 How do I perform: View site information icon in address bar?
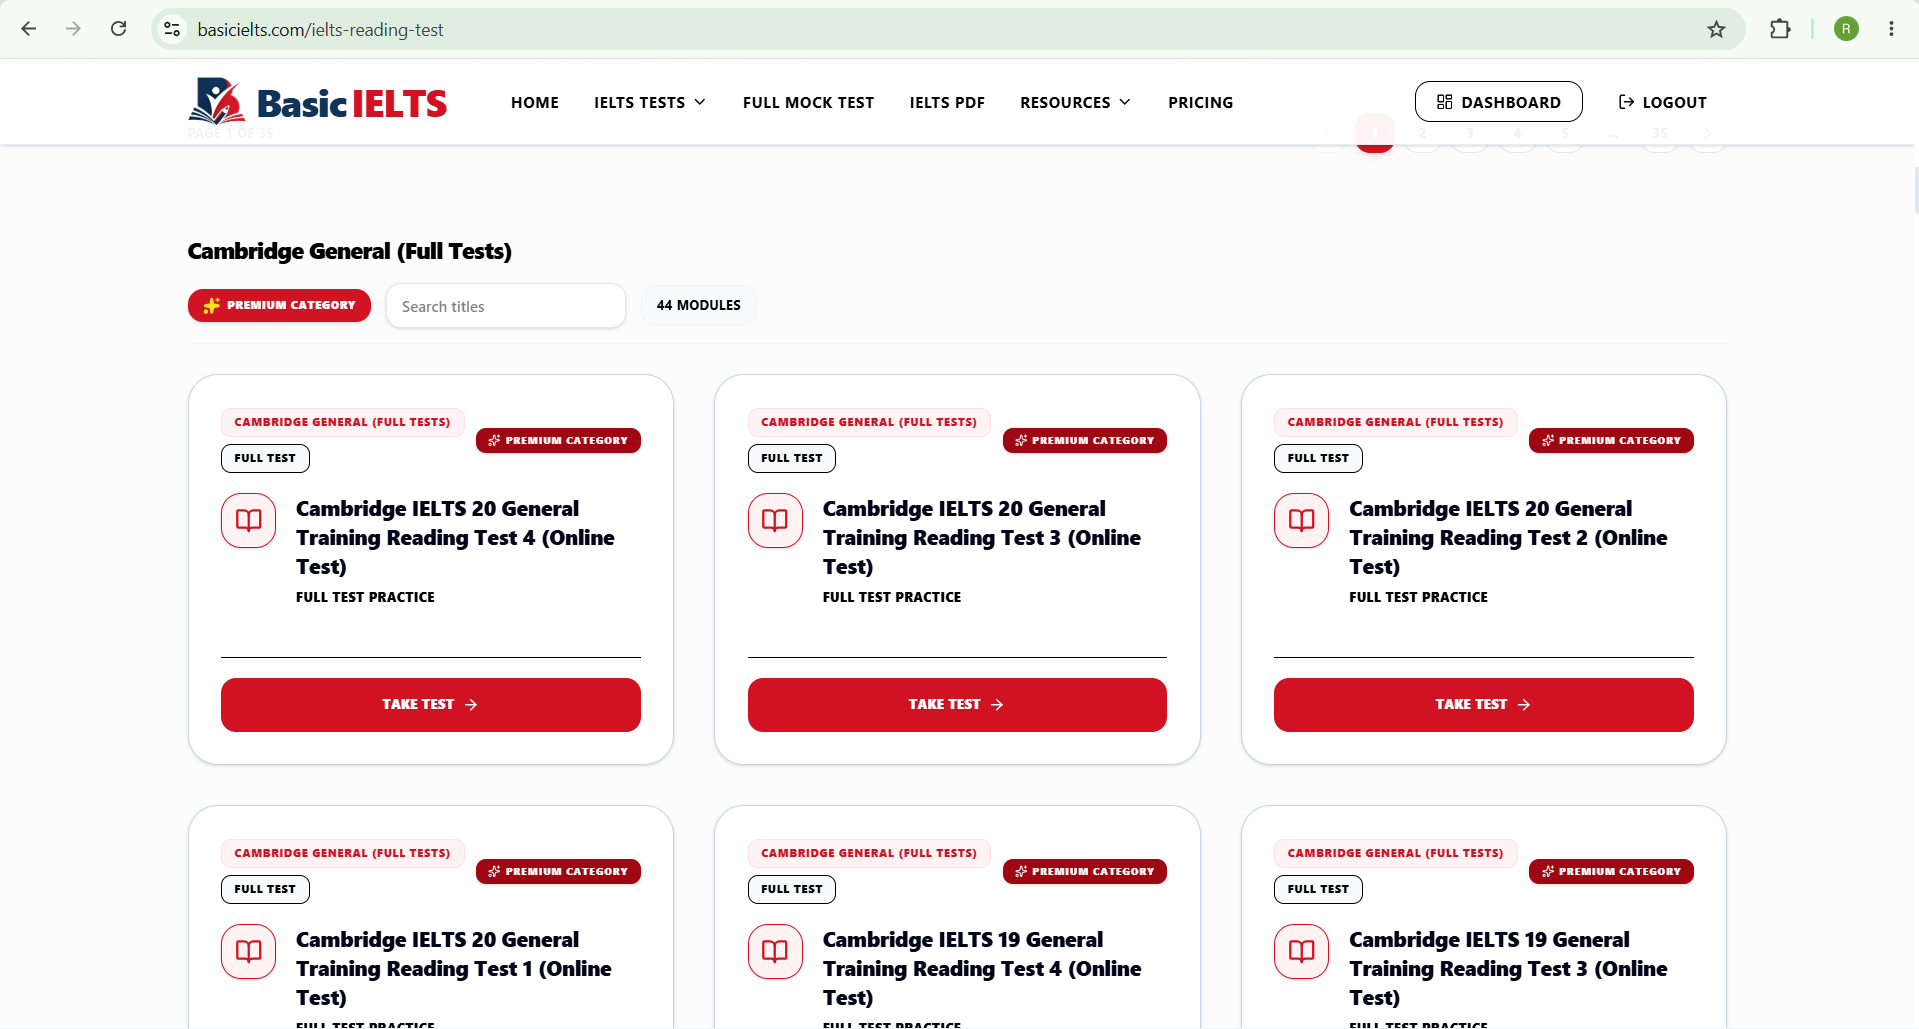coord(172,29)
